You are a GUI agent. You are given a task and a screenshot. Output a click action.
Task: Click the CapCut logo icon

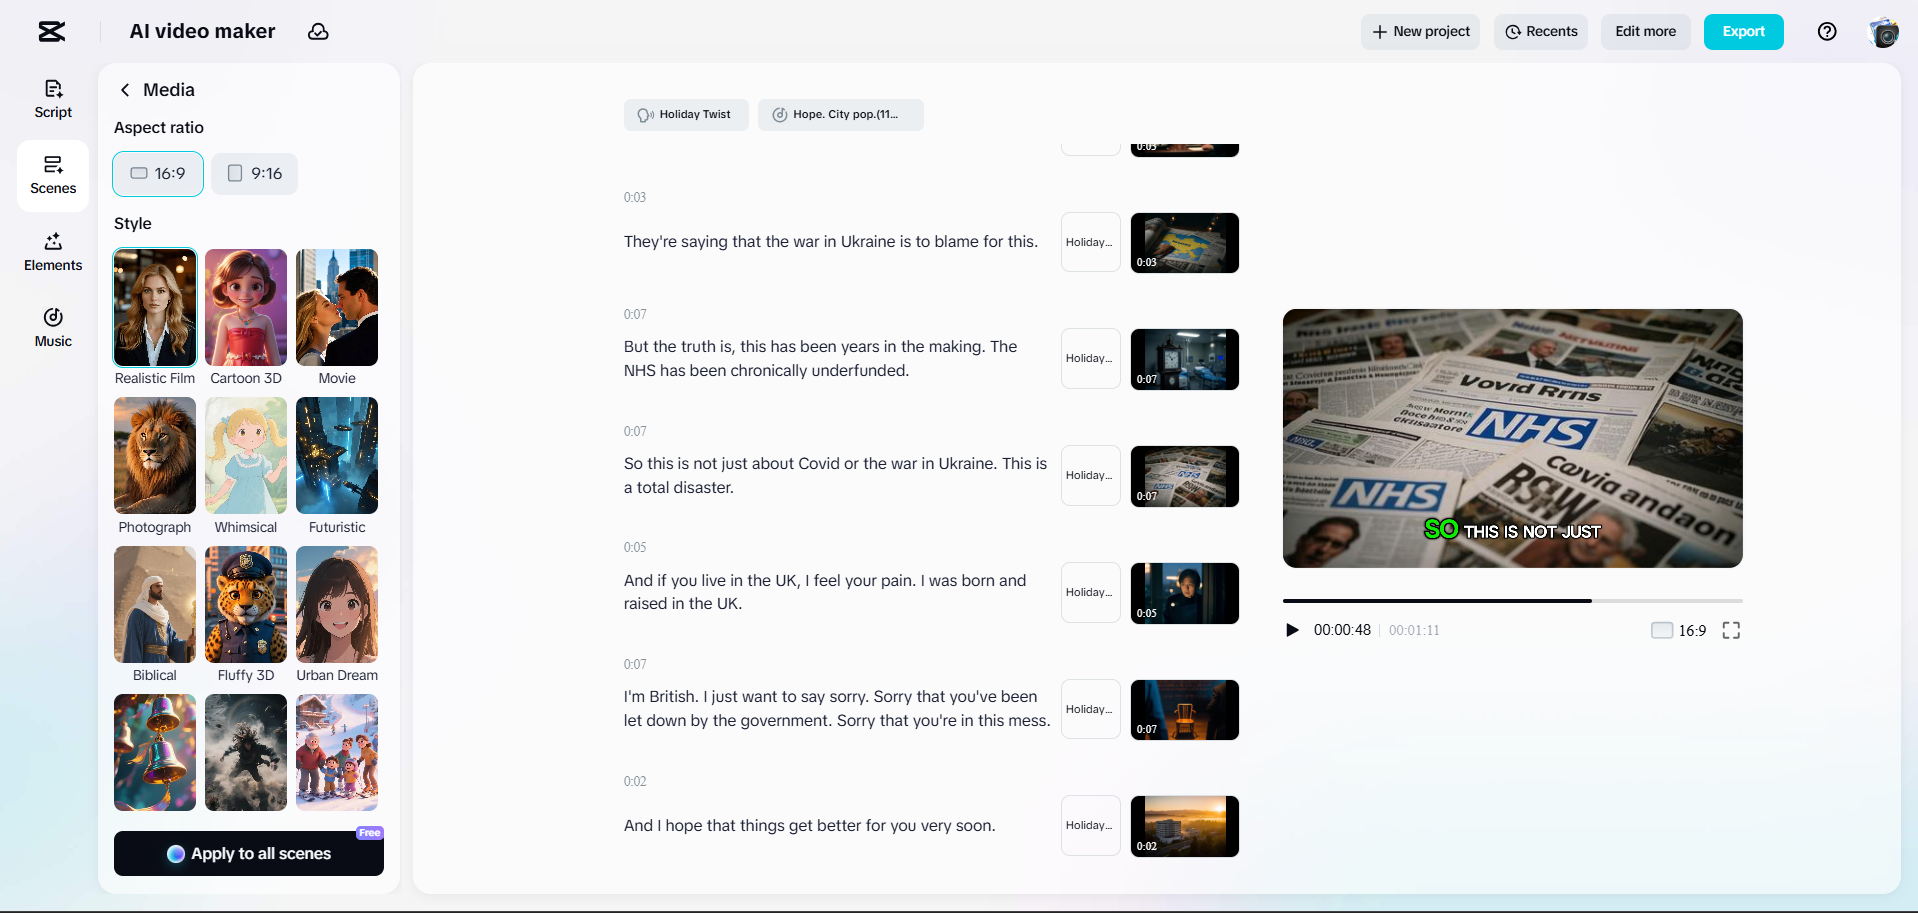pos(52,32)
